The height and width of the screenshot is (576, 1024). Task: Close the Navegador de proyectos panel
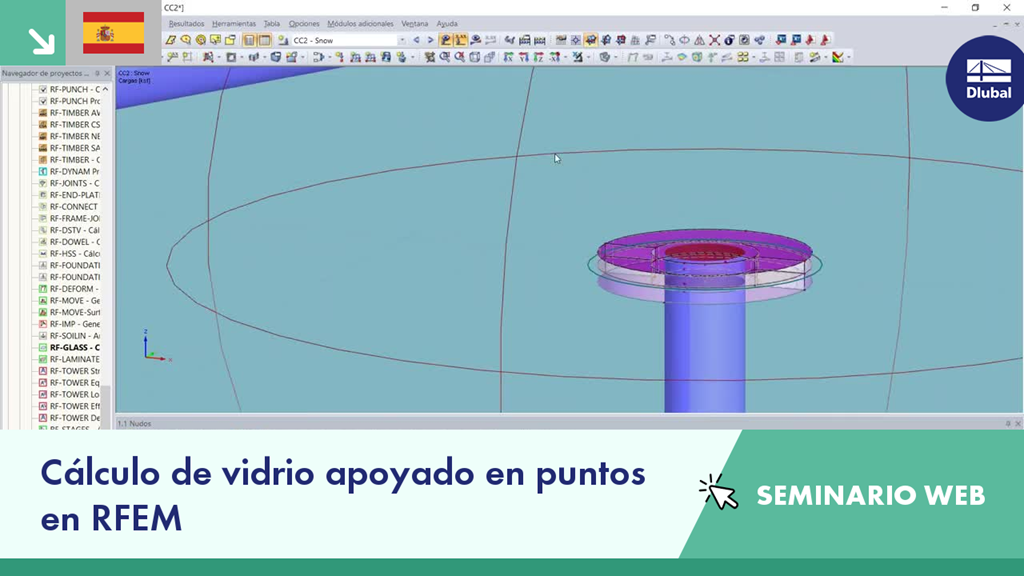pos(107,73)
